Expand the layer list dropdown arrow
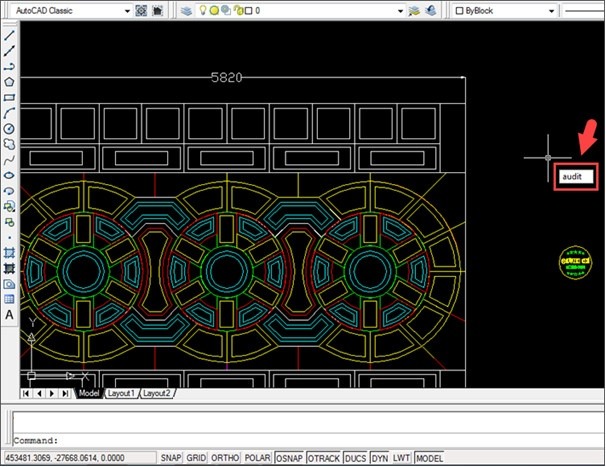The height and width of the screenshot is (467, 606). 400,11
